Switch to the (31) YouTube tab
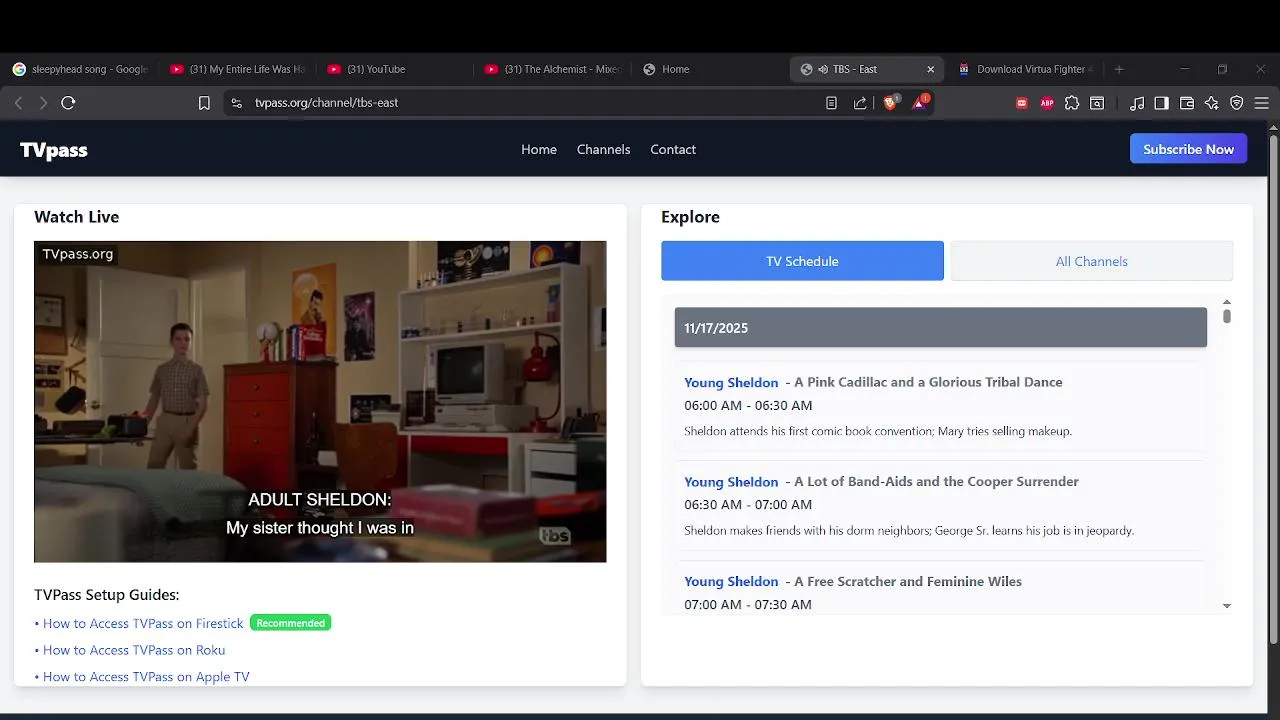Image resolution: width=1280 pixels, height=720 pixels. point(396,69)
